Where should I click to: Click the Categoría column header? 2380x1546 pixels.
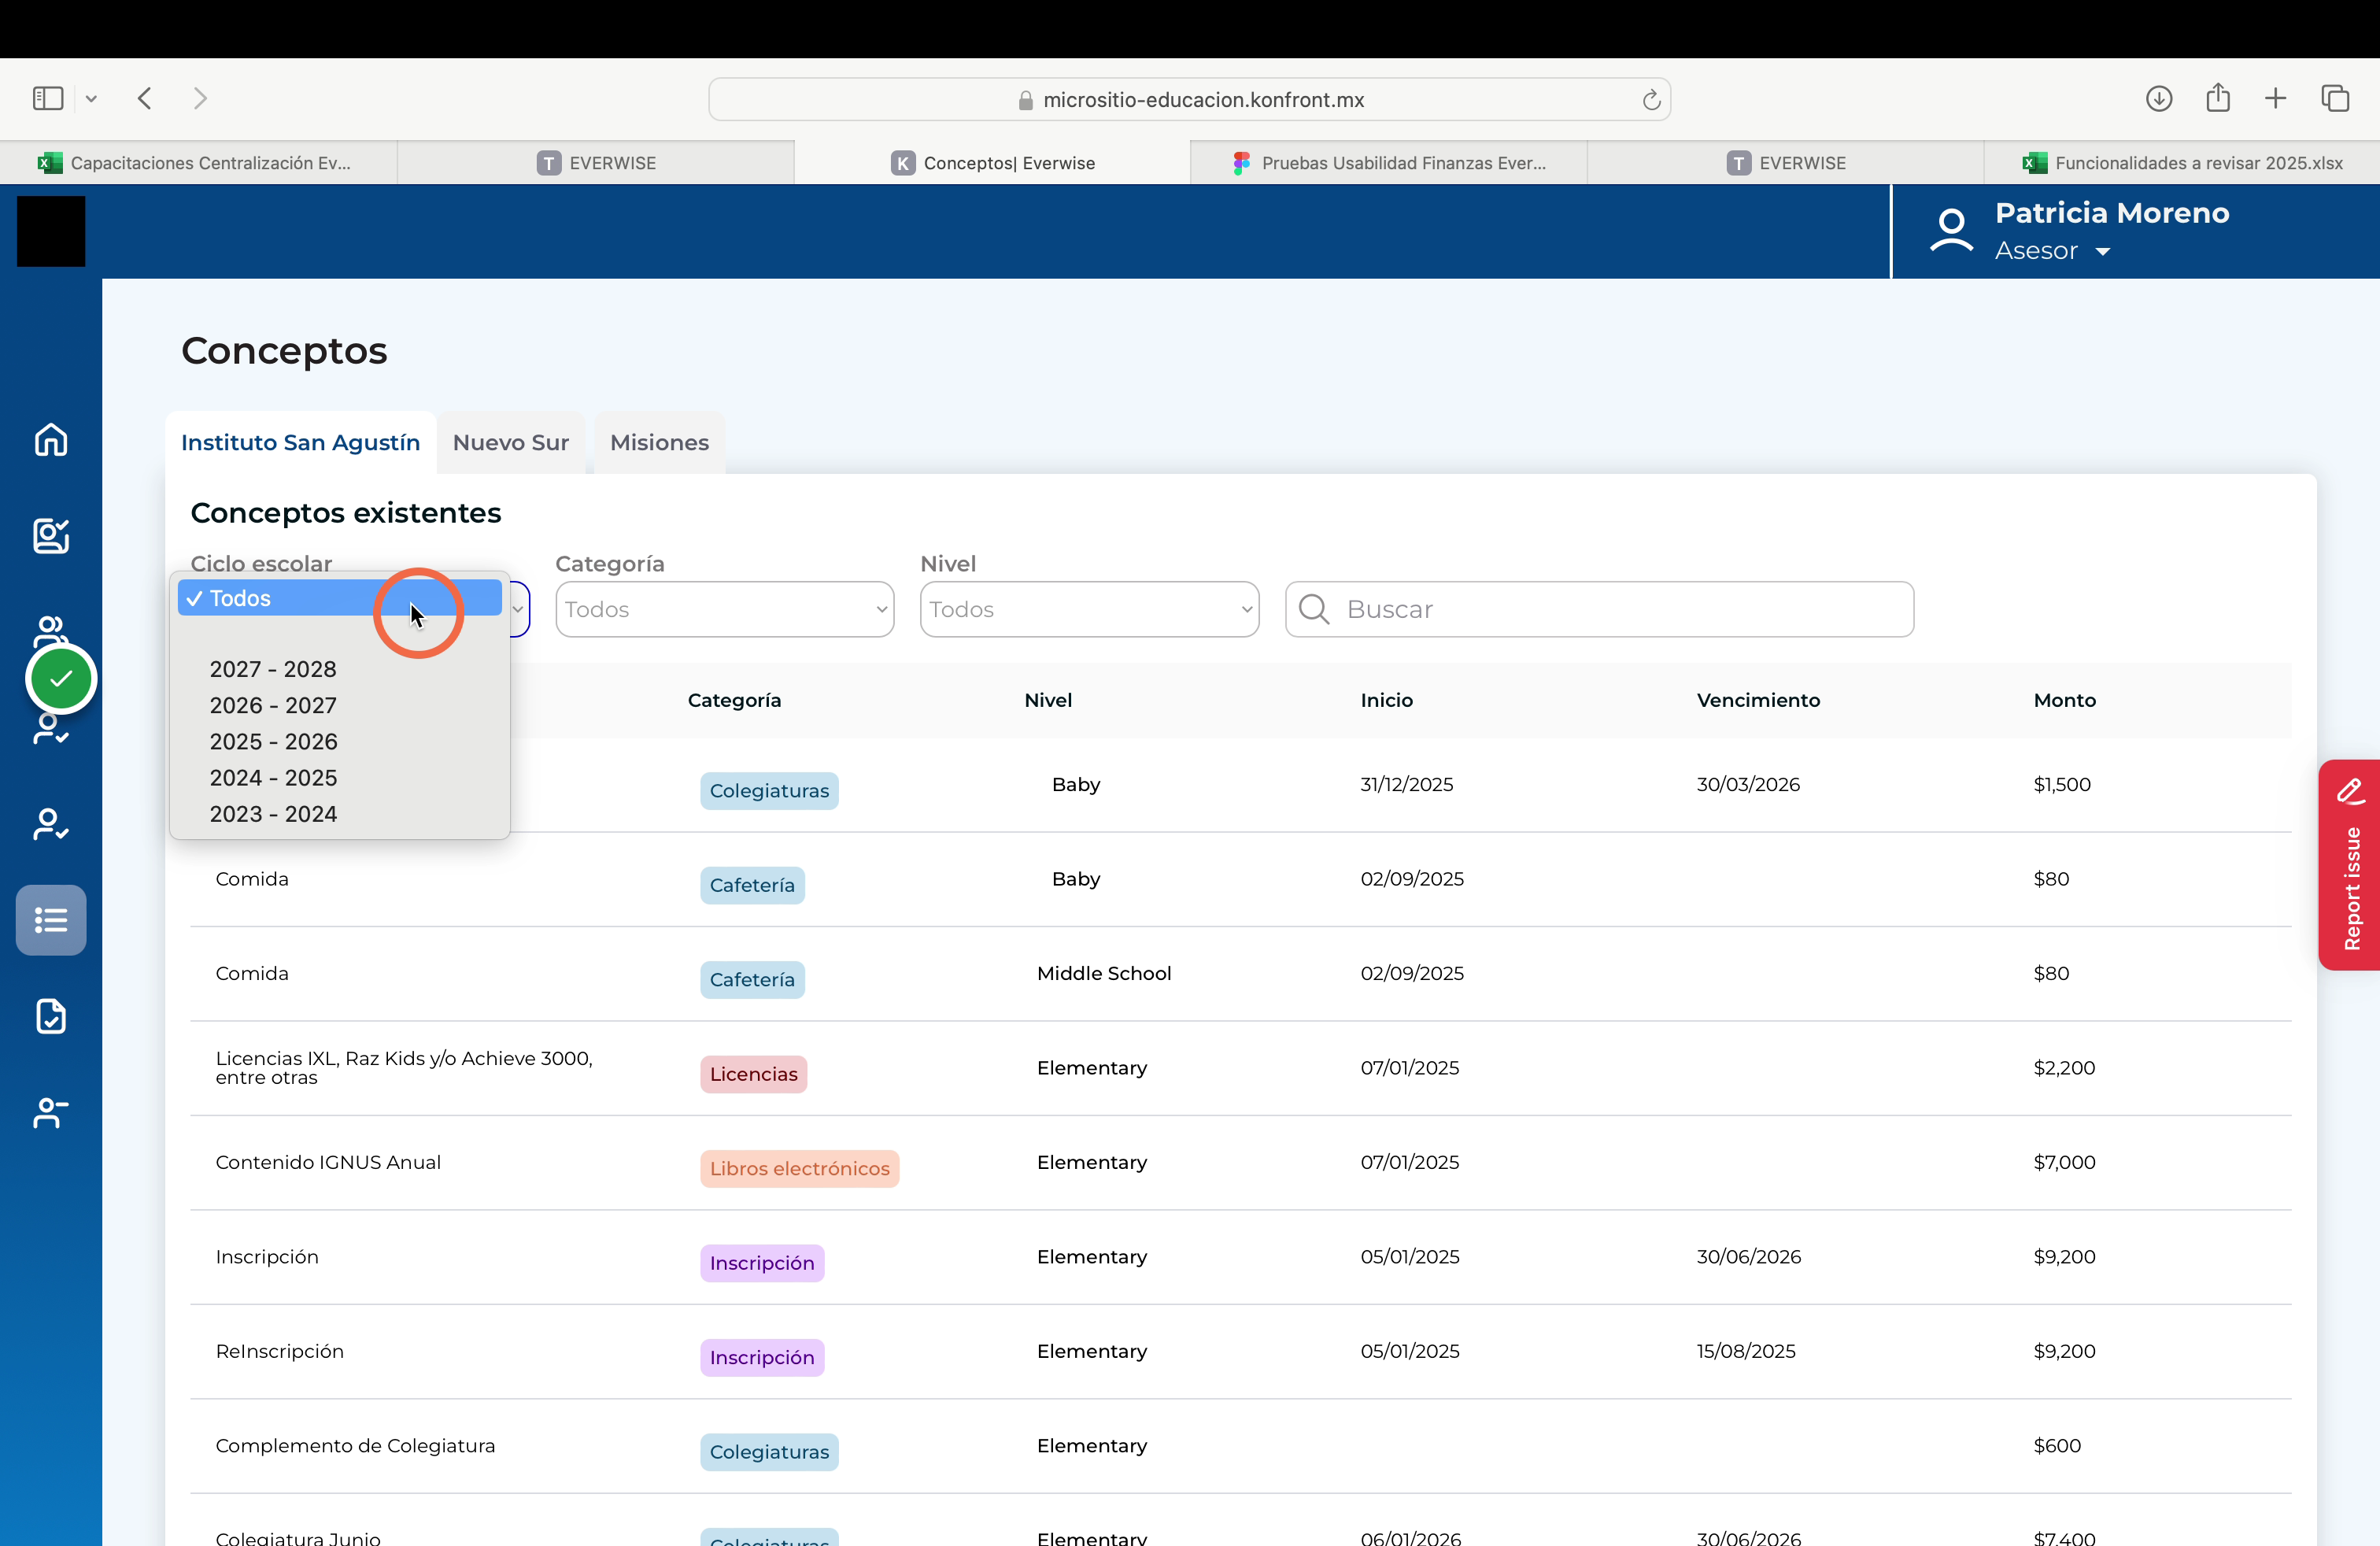click(734, 700)
